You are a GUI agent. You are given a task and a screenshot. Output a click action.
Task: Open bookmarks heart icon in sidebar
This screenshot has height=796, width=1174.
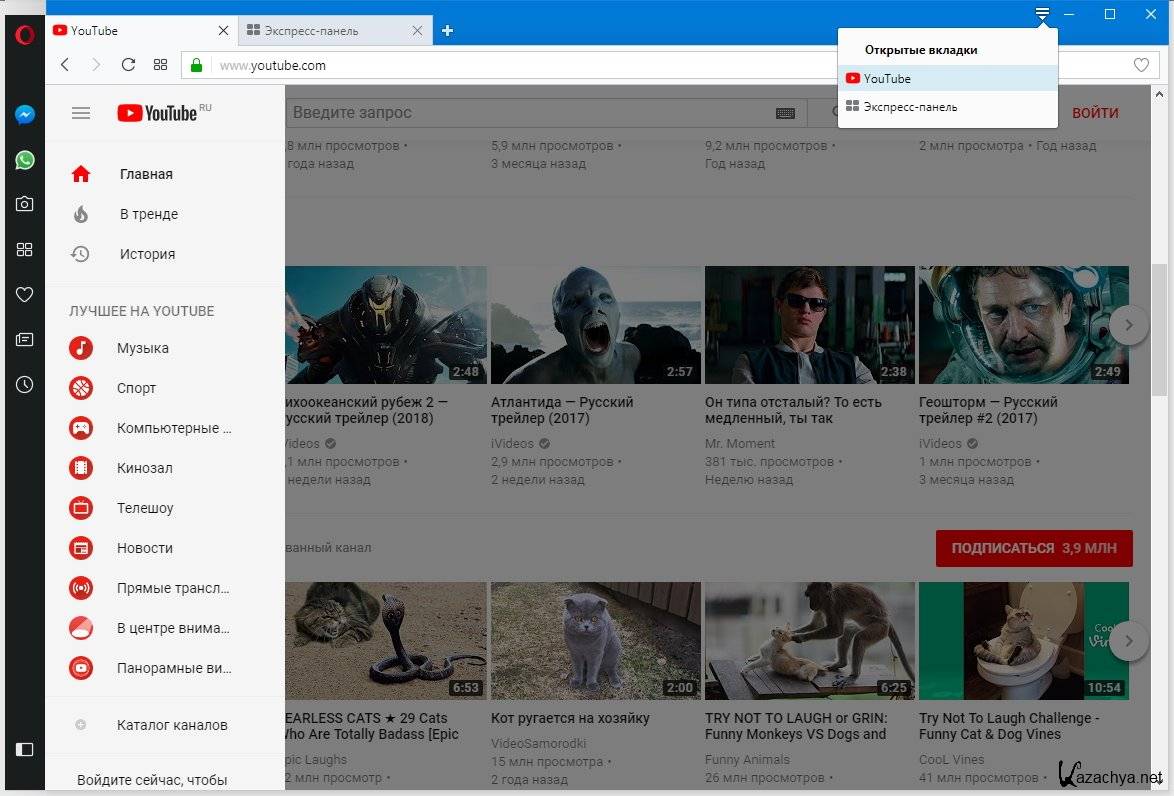coord(25,294)
